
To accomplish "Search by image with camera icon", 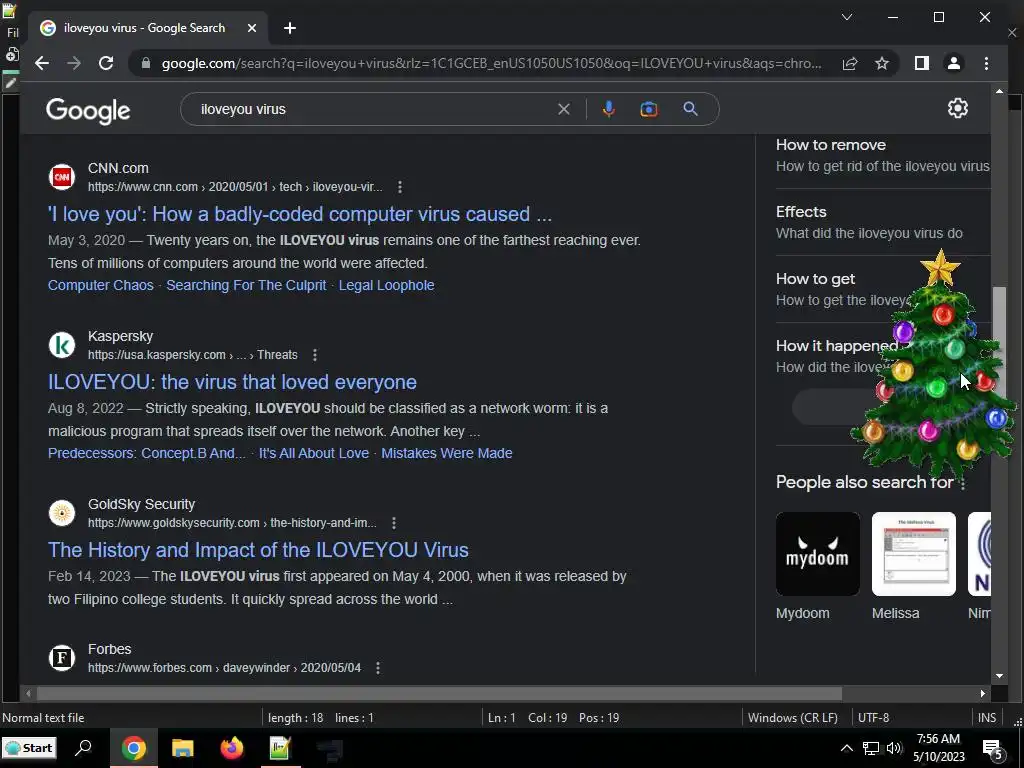I will click(648, 109).
